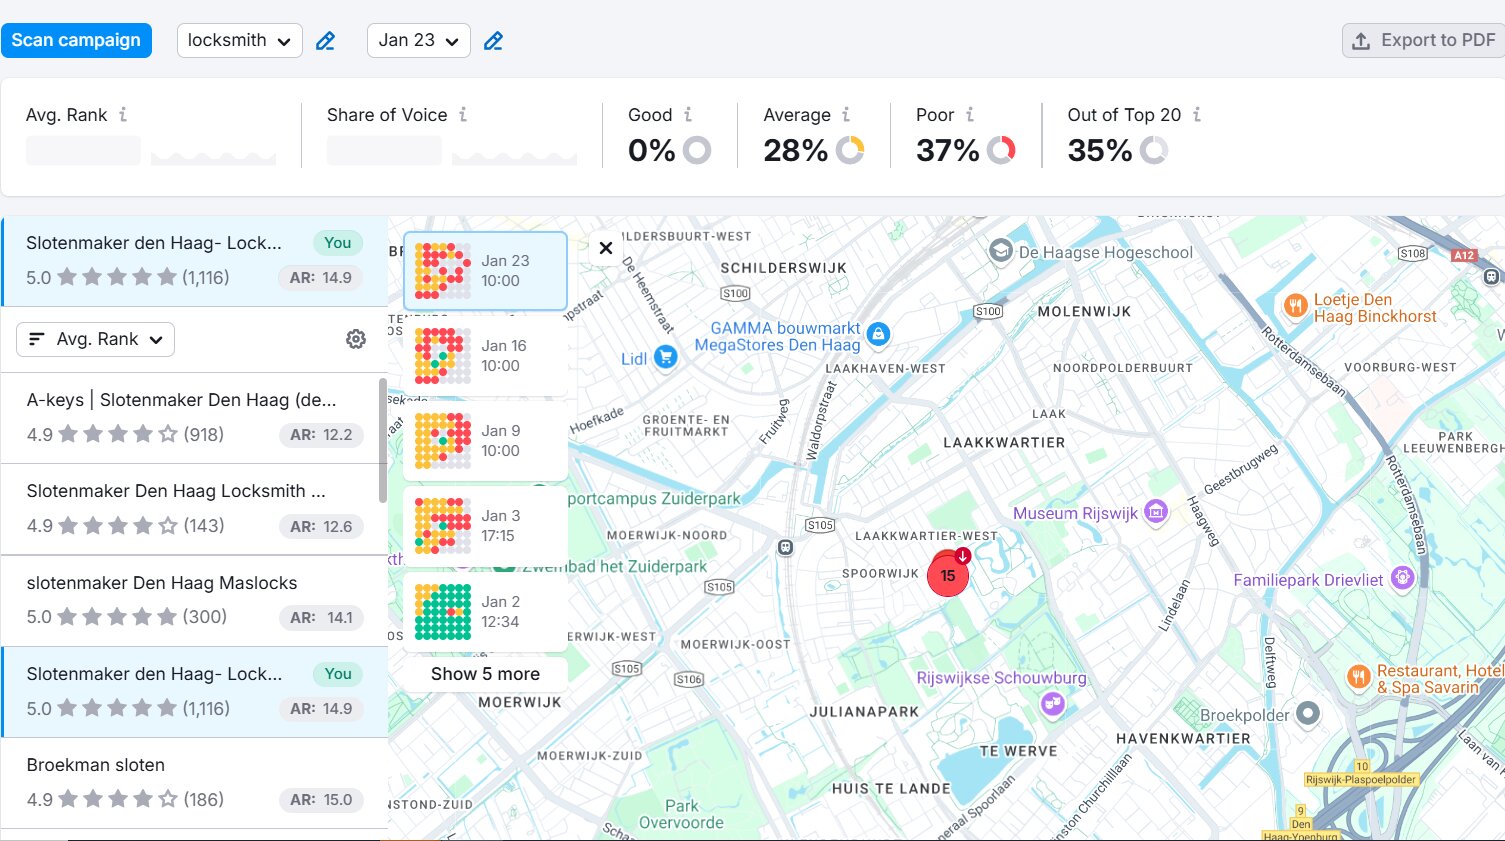Click the SCHILDERSWIJK district label
The width and height of the screenshot is (1505, 841).
[x=784, y=268]
